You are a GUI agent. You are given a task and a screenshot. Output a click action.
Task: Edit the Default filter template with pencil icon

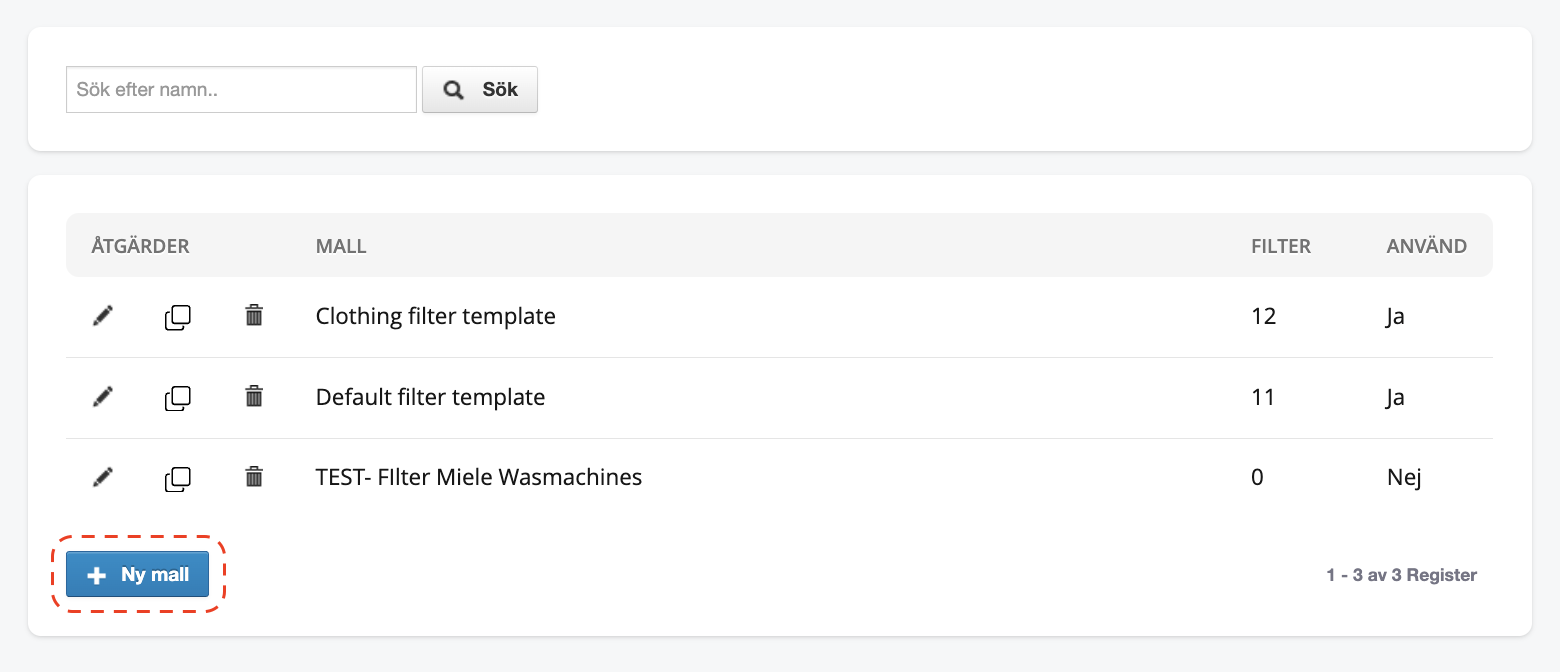point(102,397)
